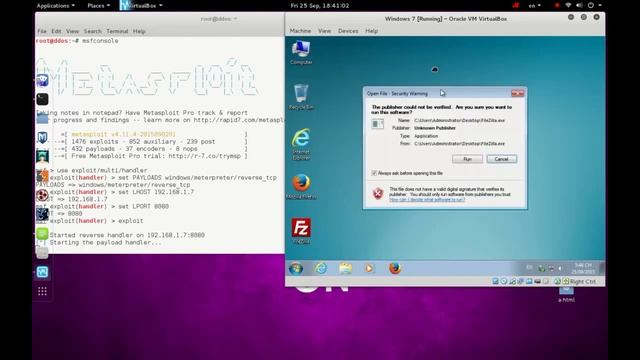Open the green chat icon in the dock
The width and height of the screenshot is (640, 360).
[42, 233]
